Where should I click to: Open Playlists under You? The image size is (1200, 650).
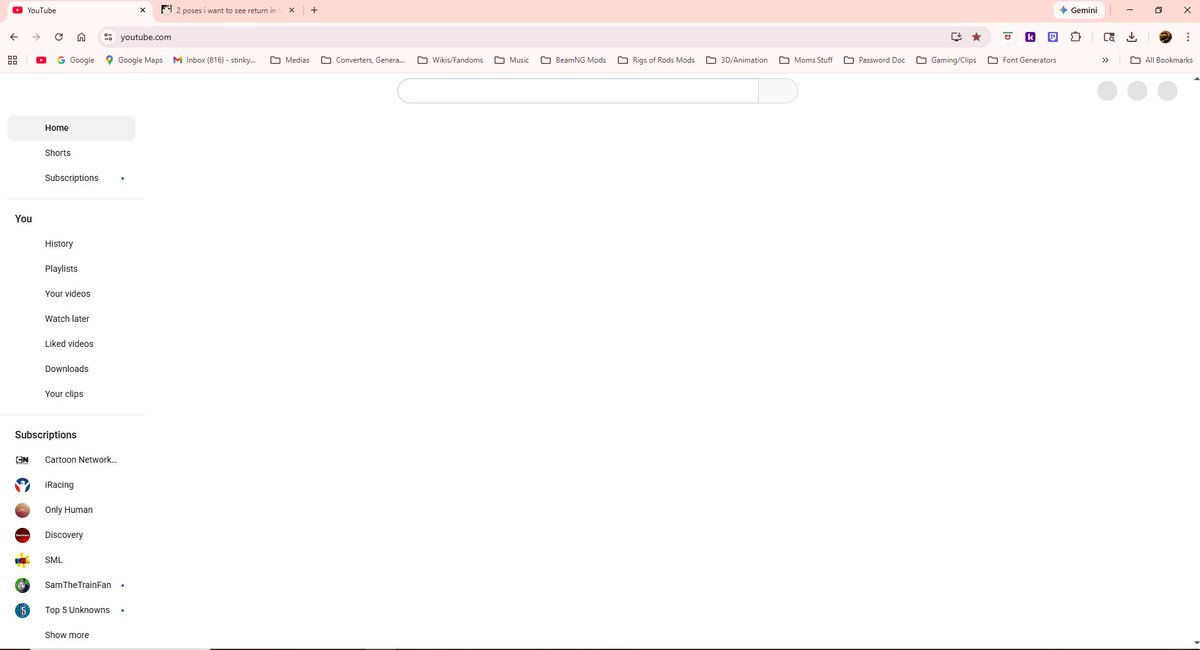point(71,269)
